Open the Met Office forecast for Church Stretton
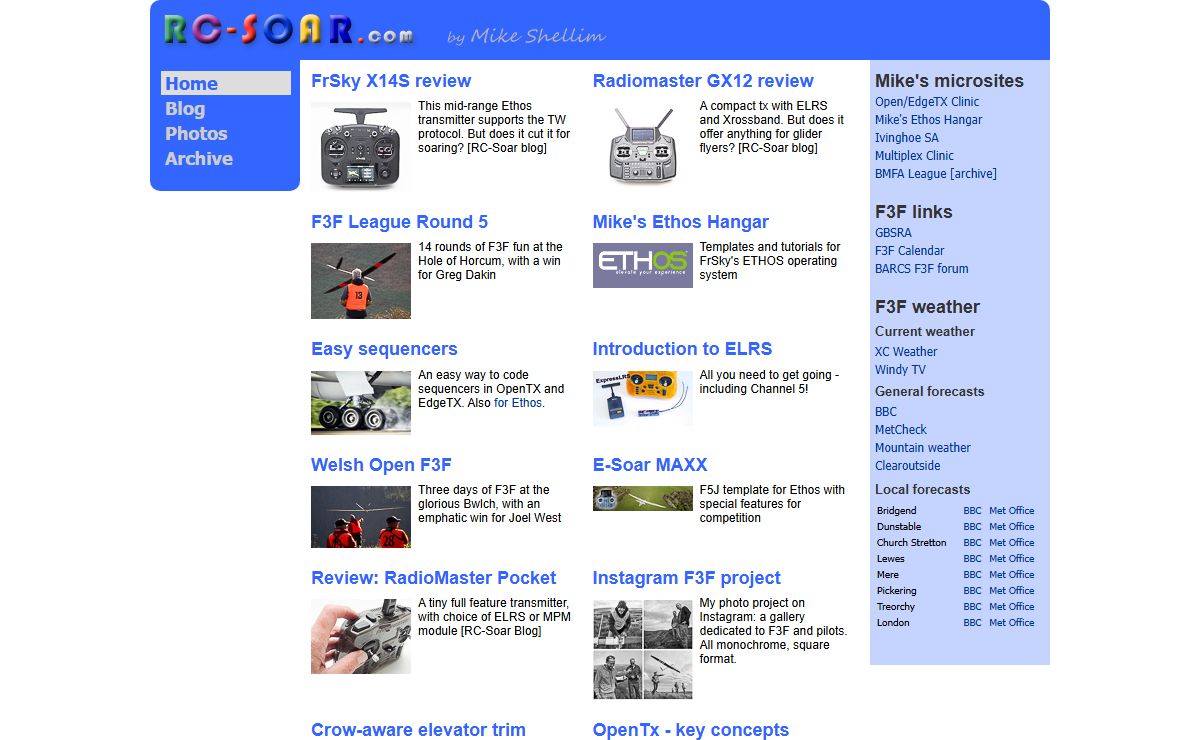1200x740 pixels. click(x=1012, y=543)
